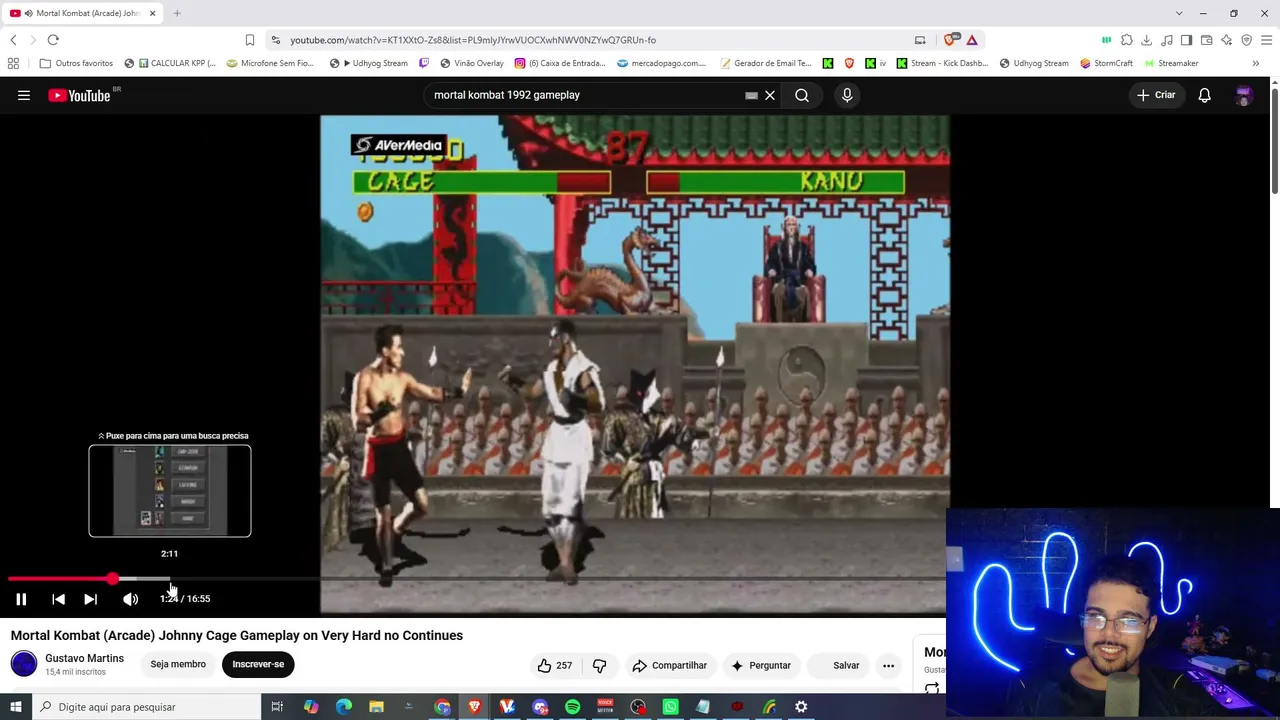Pause the video
Image resolution: width=1280 pixels, height=720 pixels.
pyautogui.click(x=21, y=599)
